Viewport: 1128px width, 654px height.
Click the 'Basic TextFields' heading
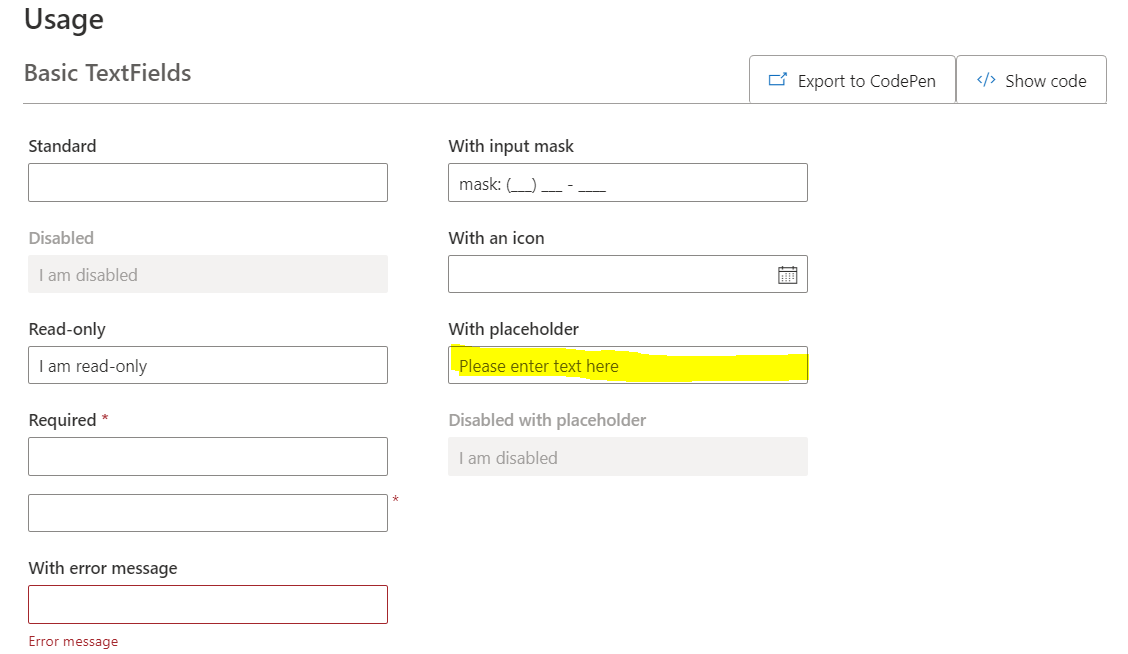point(107,73)
